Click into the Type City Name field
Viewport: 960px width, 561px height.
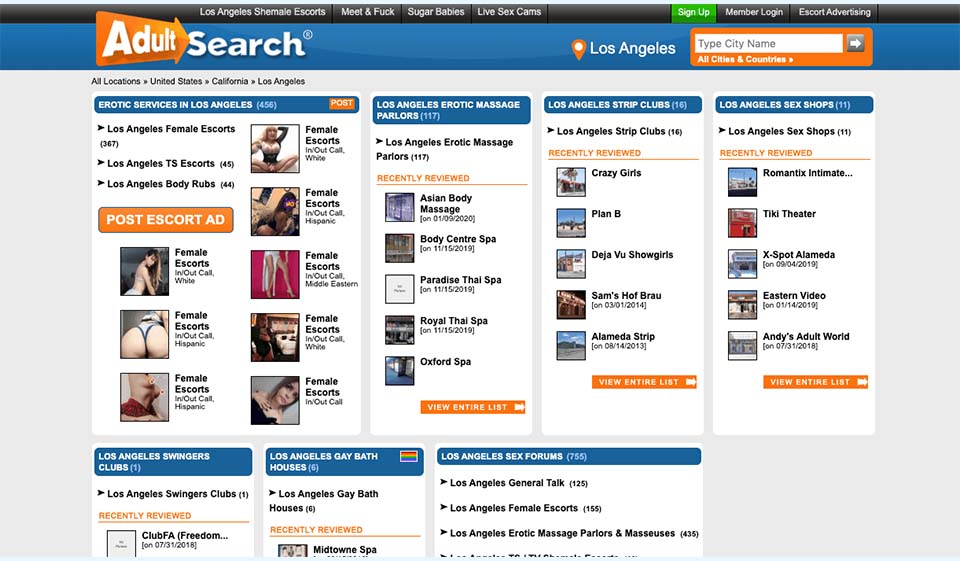(x=769, y=43)
